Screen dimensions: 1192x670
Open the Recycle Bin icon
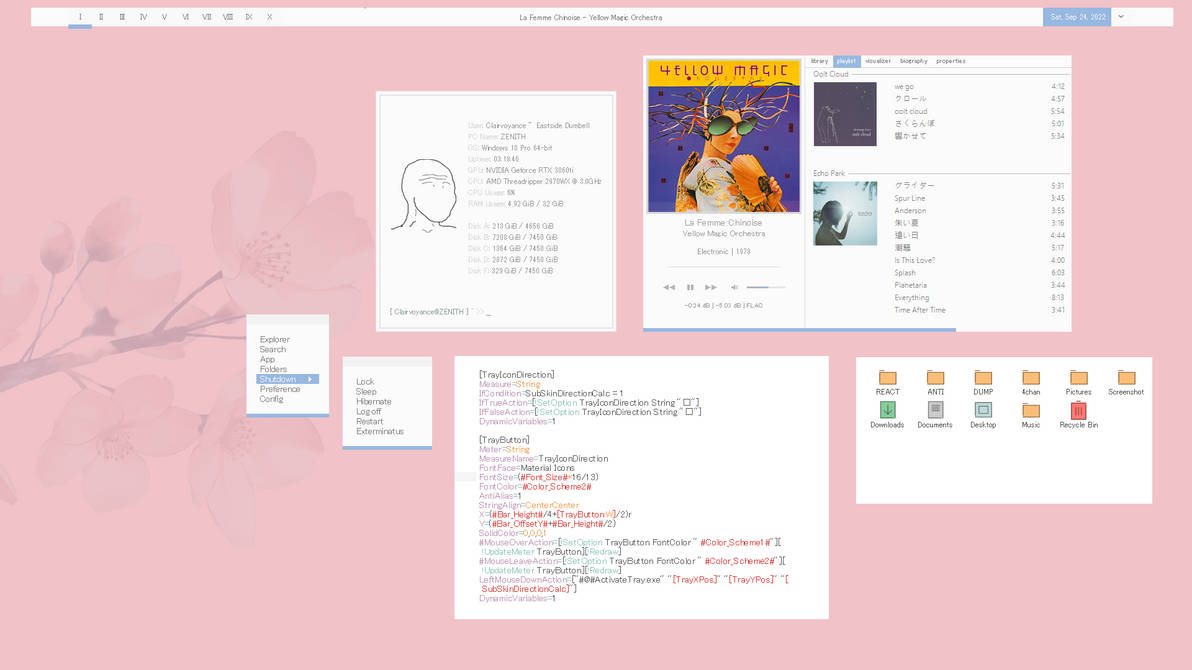1078,411
